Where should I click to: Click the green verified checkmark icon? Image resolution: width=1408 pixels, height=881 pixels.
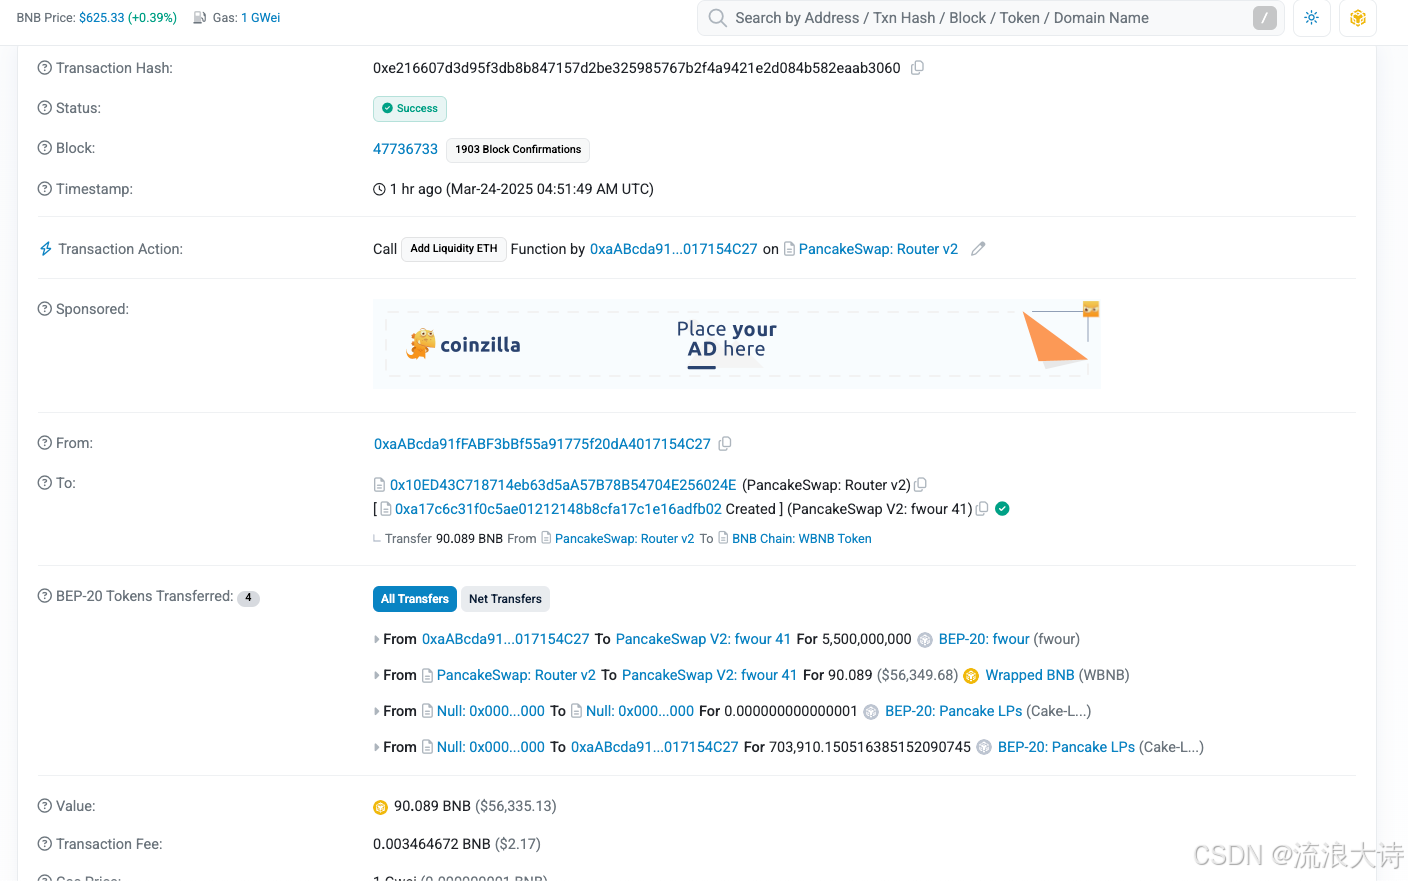1002,509
